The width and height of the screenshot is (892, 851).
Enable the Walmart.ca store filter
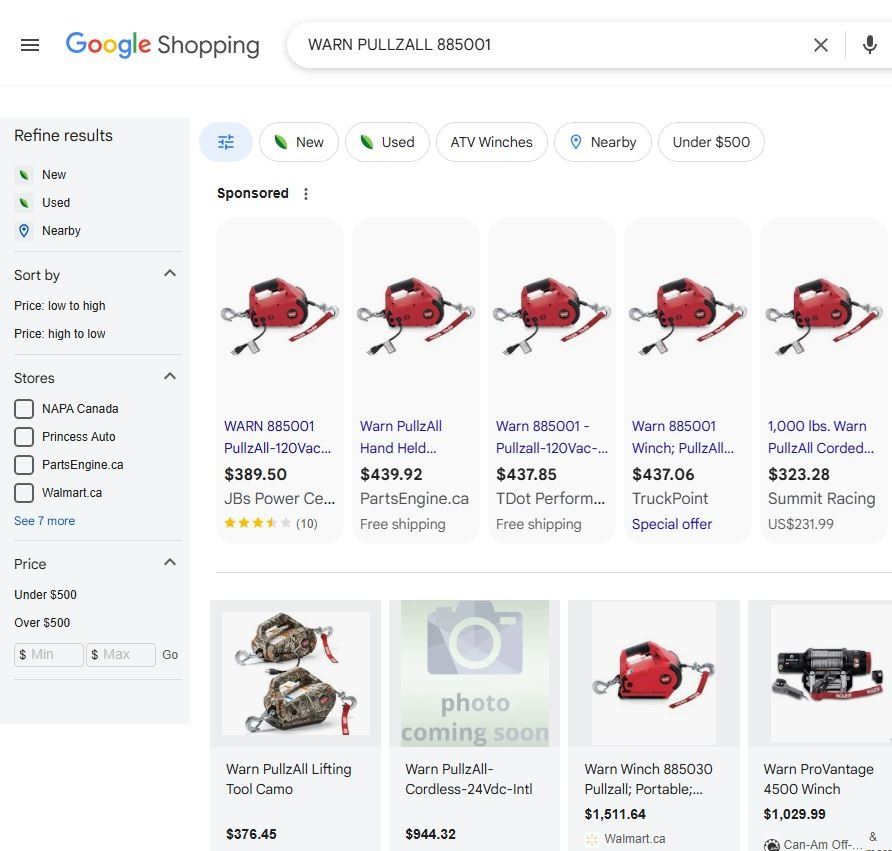24,493
